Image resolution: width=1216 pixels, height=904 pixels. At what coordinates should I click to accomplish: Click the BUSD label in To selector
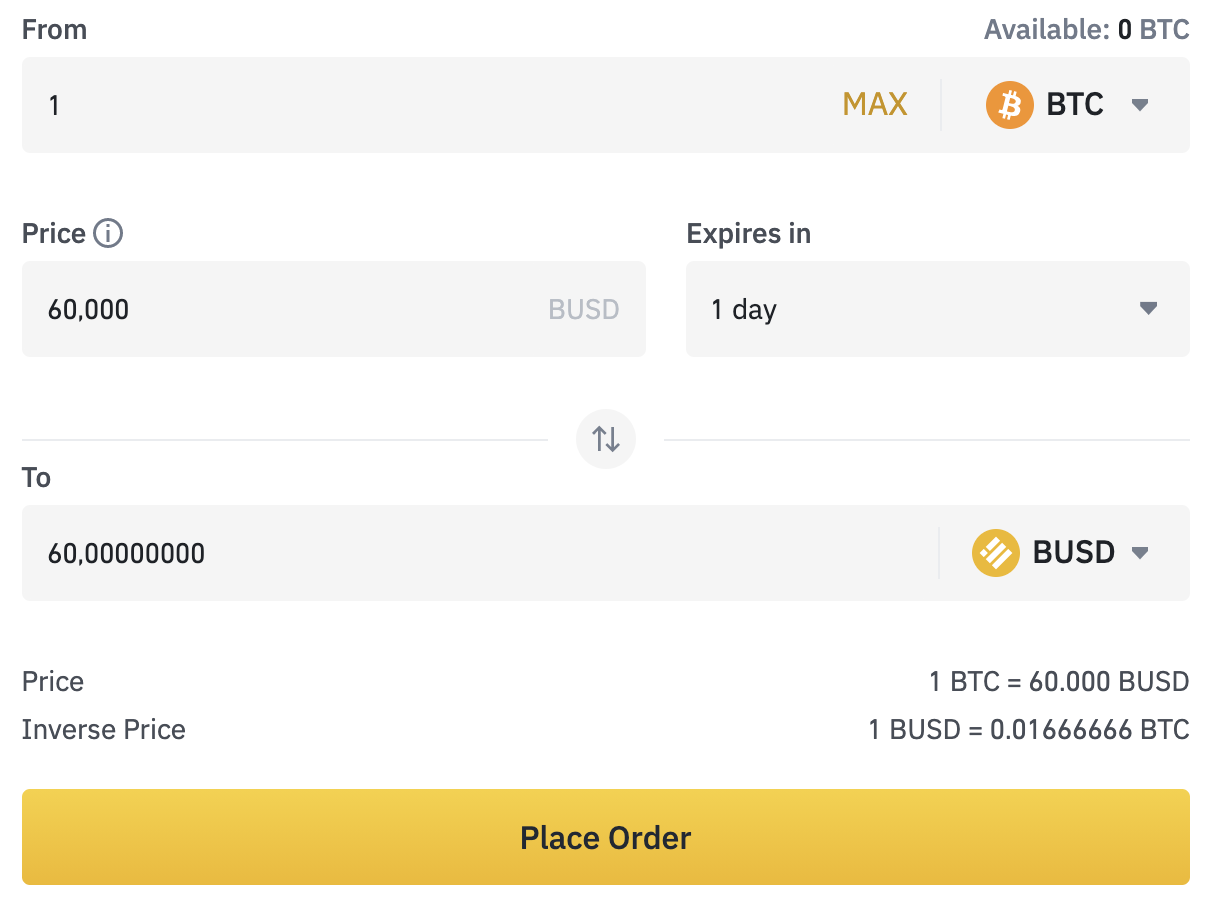(1073, 553)
